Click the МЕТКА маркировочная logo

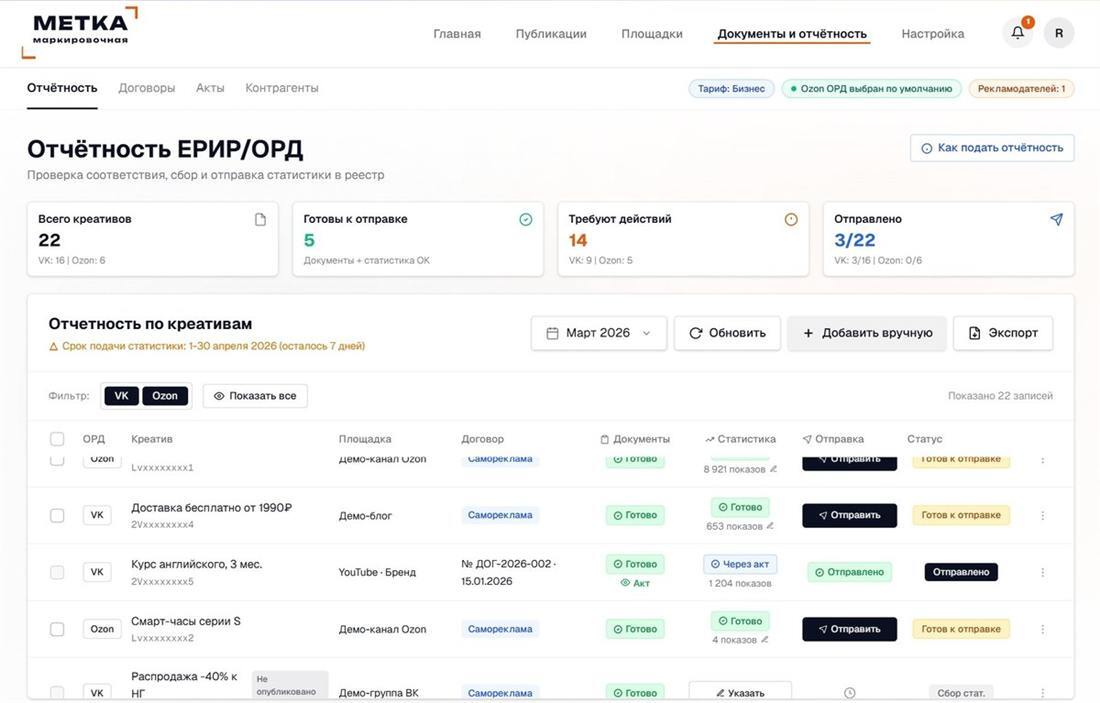coord(80,32)
